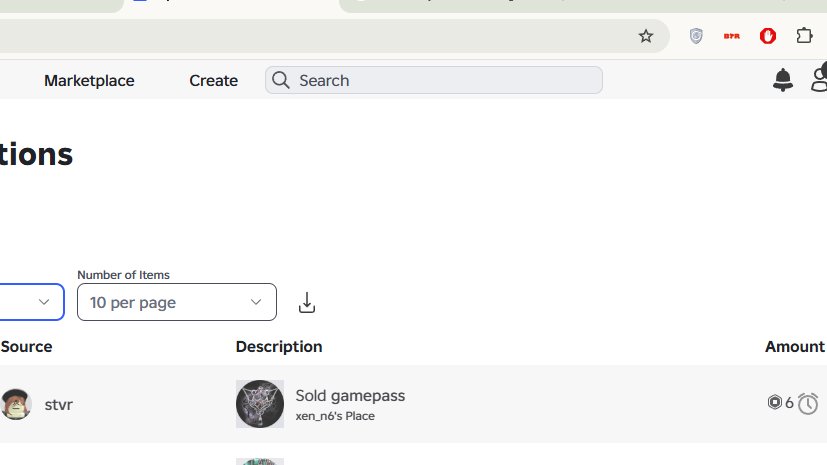Click the Sold gamepass description text
The width and height of the screenshot is (827, 465).
click(x=350, y=396)
